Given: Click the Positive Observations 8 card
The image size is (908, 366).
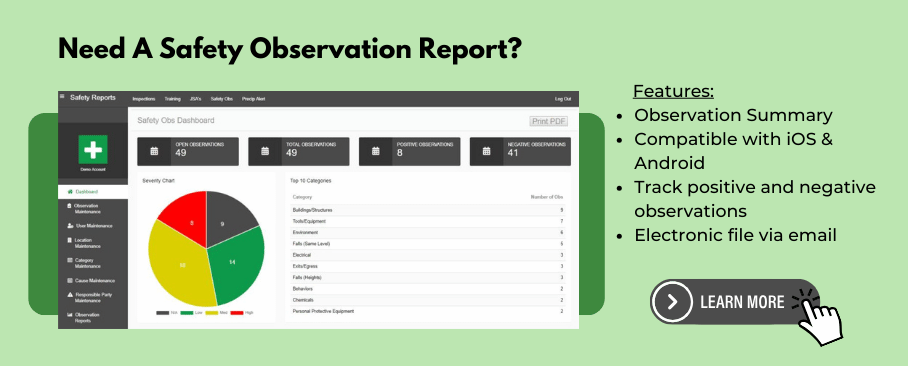Looking at the screenshot, I should coord(409,152).
